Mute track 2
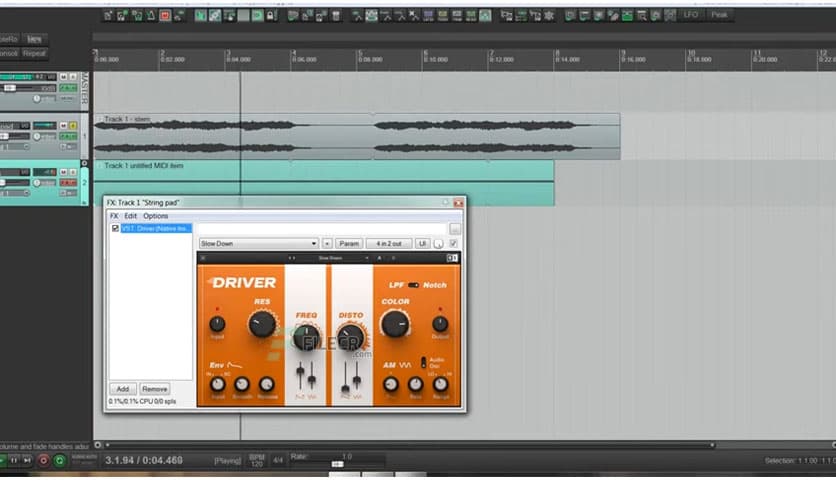Viewport: 836px width, 484px height. (x=63, y=172)
